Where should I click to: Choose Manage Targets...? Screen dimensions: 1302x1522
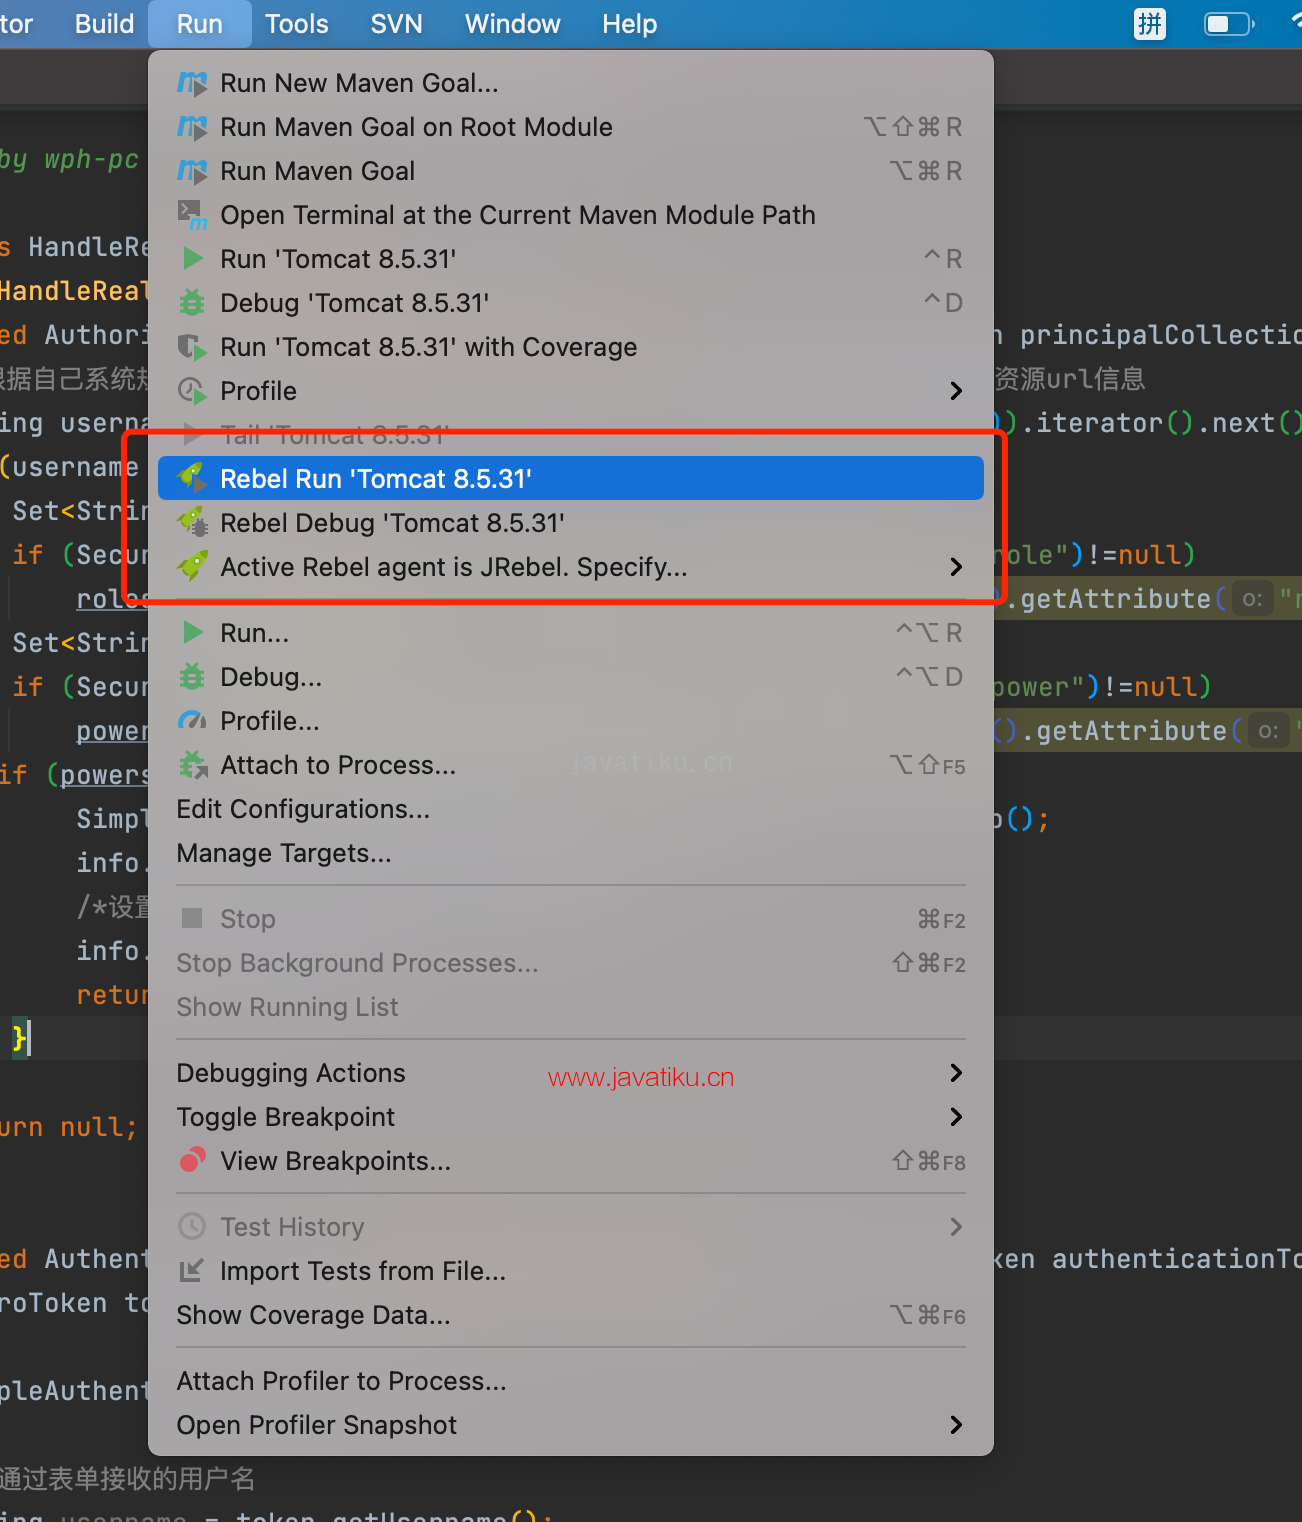coord(571,853)
